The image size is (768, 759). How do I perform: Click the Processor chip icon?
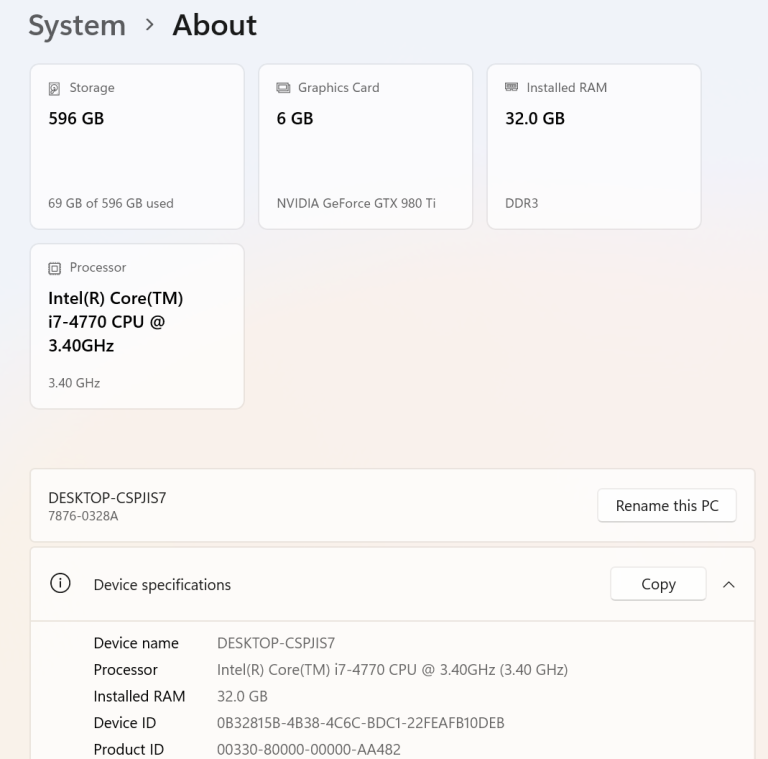pos(55,268)
